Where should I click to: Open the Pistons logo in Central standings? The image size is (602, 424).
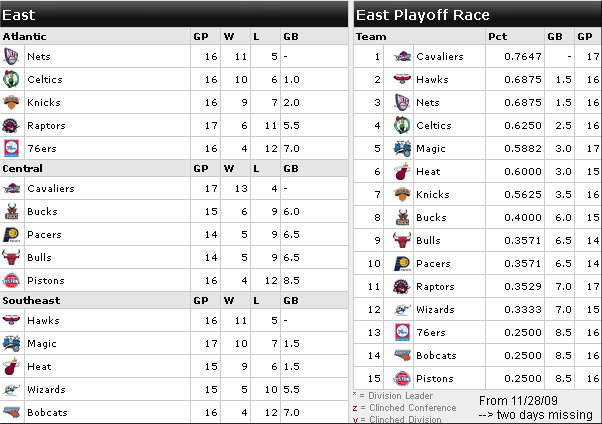[x=11, y=281]
